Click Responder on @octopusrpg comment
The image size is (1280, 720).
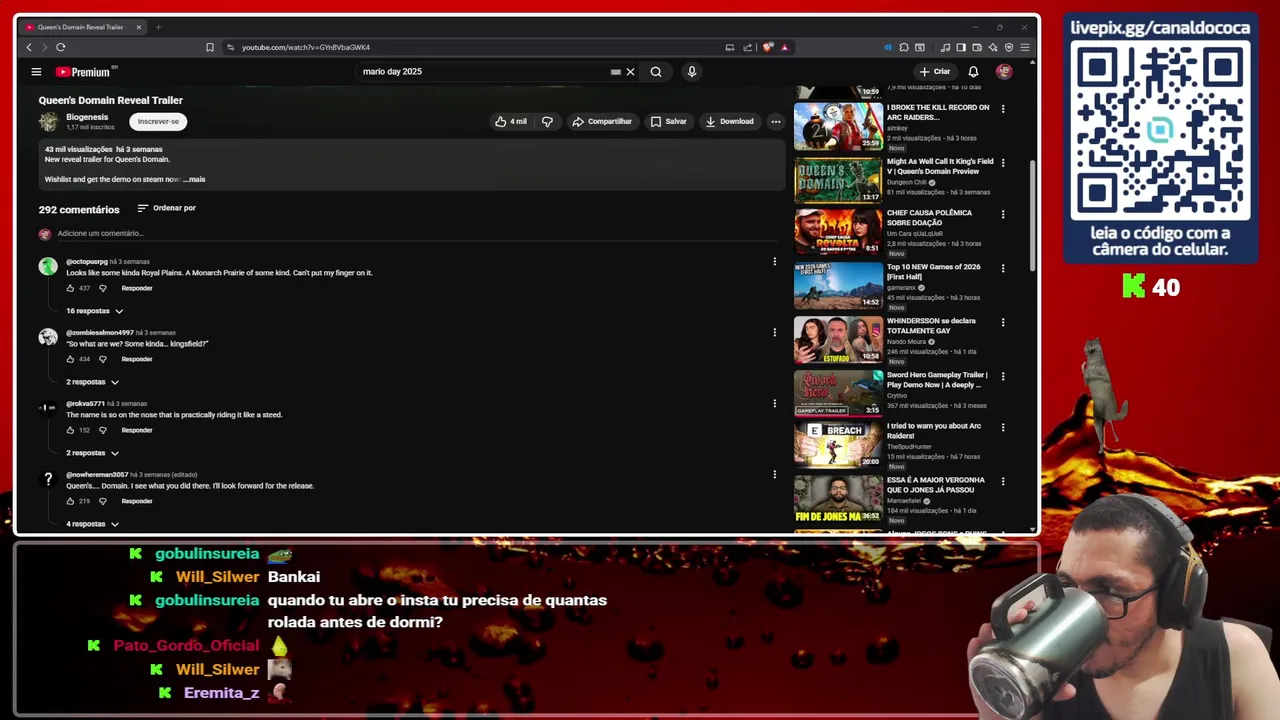[137, 288]
